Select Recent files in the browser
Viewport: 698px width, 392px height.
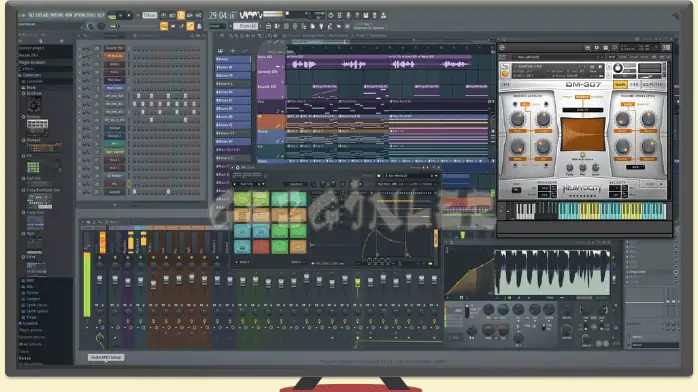point(29,55)
